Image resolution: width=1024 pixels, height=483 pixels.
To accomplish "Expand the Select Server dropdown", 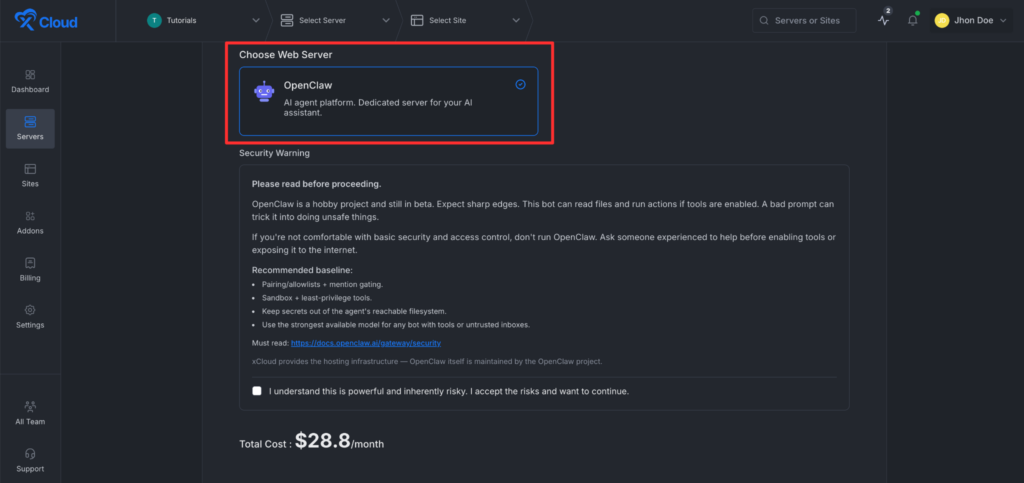I will [335, 20].
